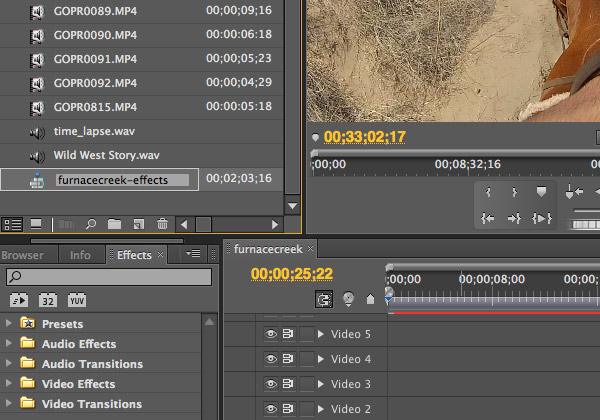
Task: Toggle Sync Lock on Video 4
Action: (288, 359)
